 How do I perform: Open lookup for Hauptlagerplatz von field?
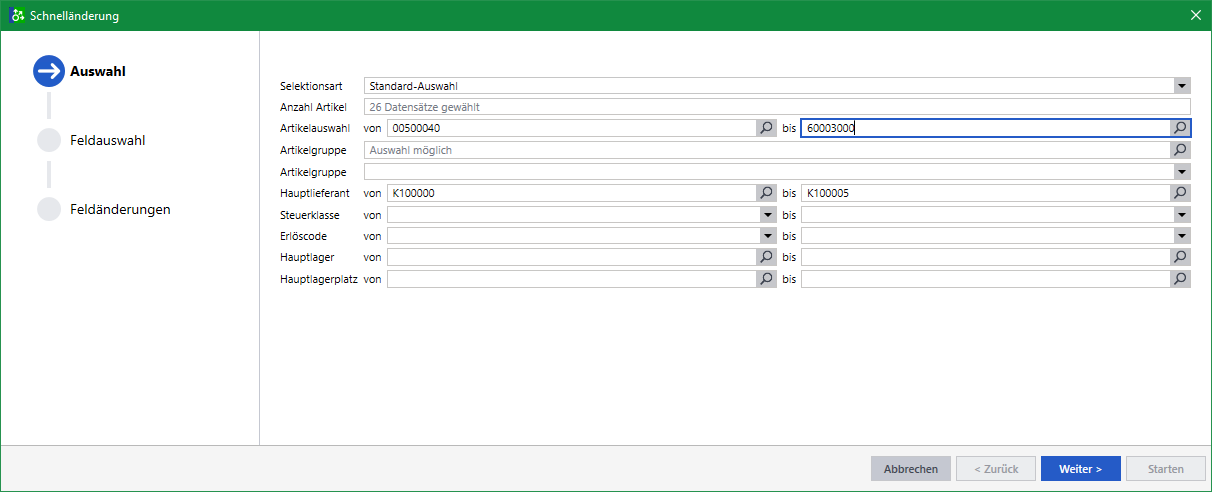[767, 280]
